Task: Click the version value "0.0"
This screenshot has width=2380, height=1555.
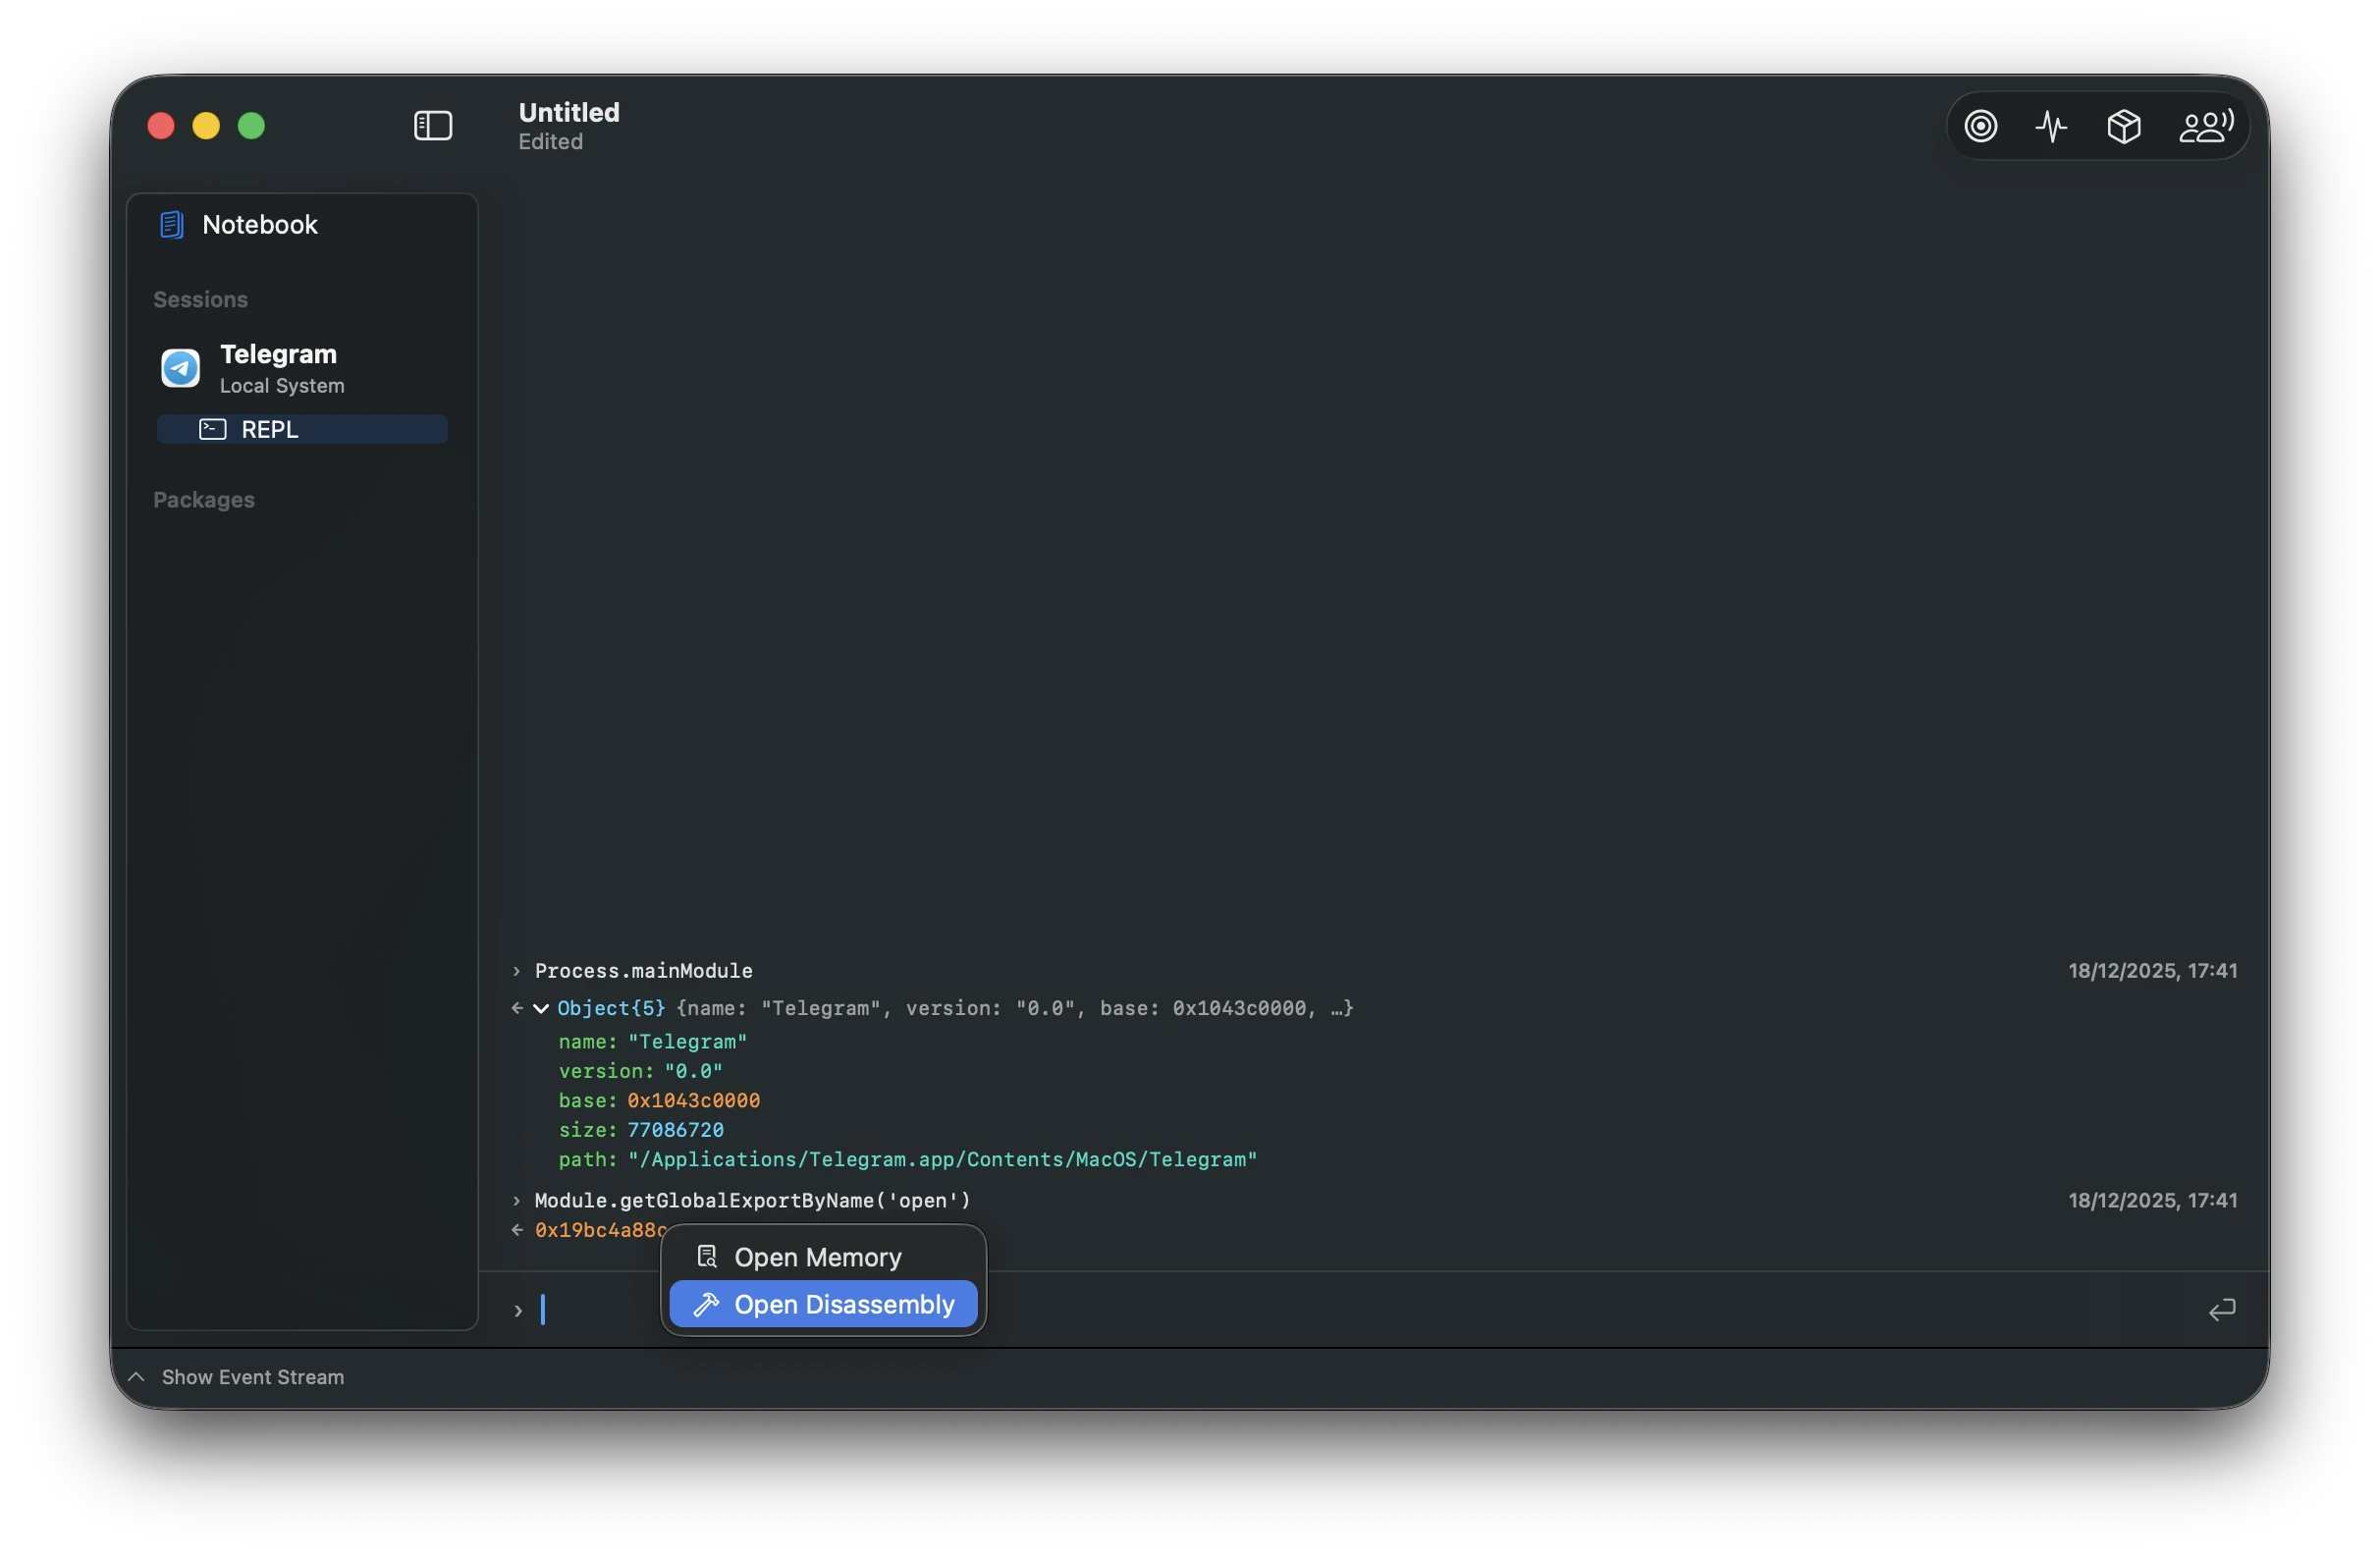Action: 693,1071
